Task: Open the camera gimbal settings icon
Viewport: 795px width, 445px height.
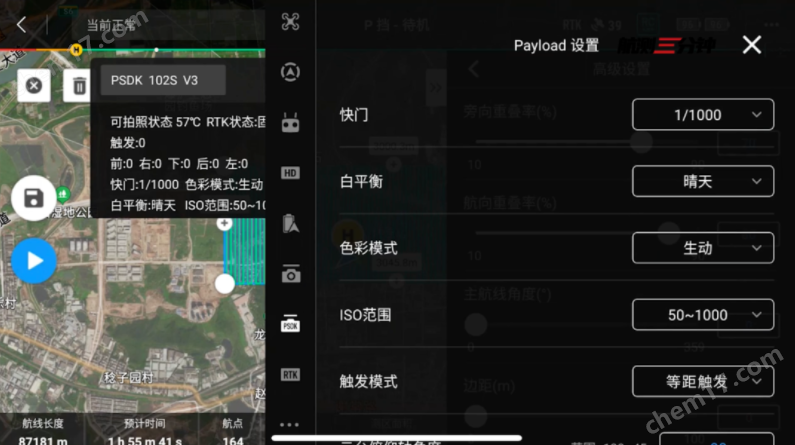Action: pyautogui.click(x=291, y=274)
